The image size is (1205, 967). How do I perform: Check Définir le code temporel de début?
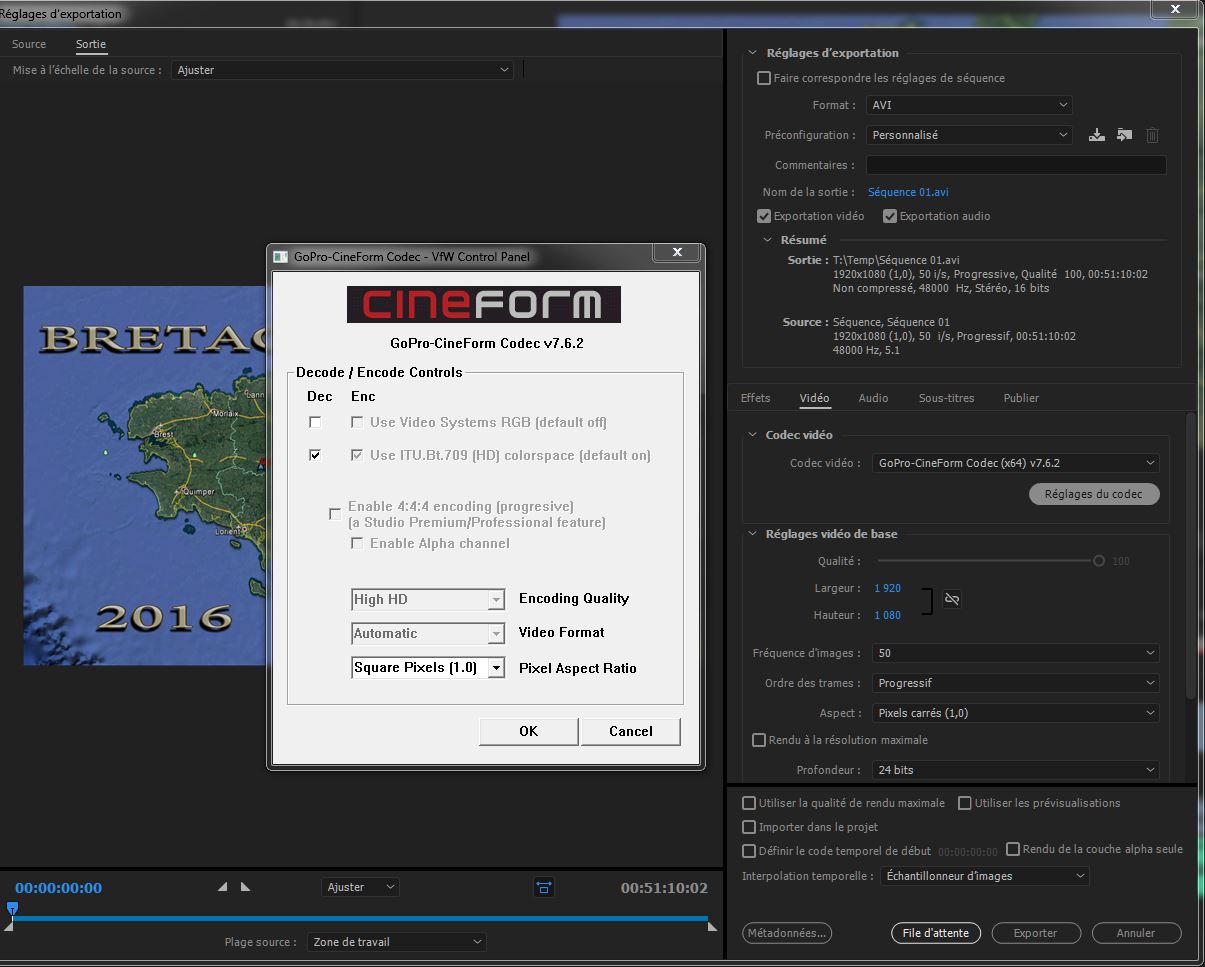click(x=749, y=851)
